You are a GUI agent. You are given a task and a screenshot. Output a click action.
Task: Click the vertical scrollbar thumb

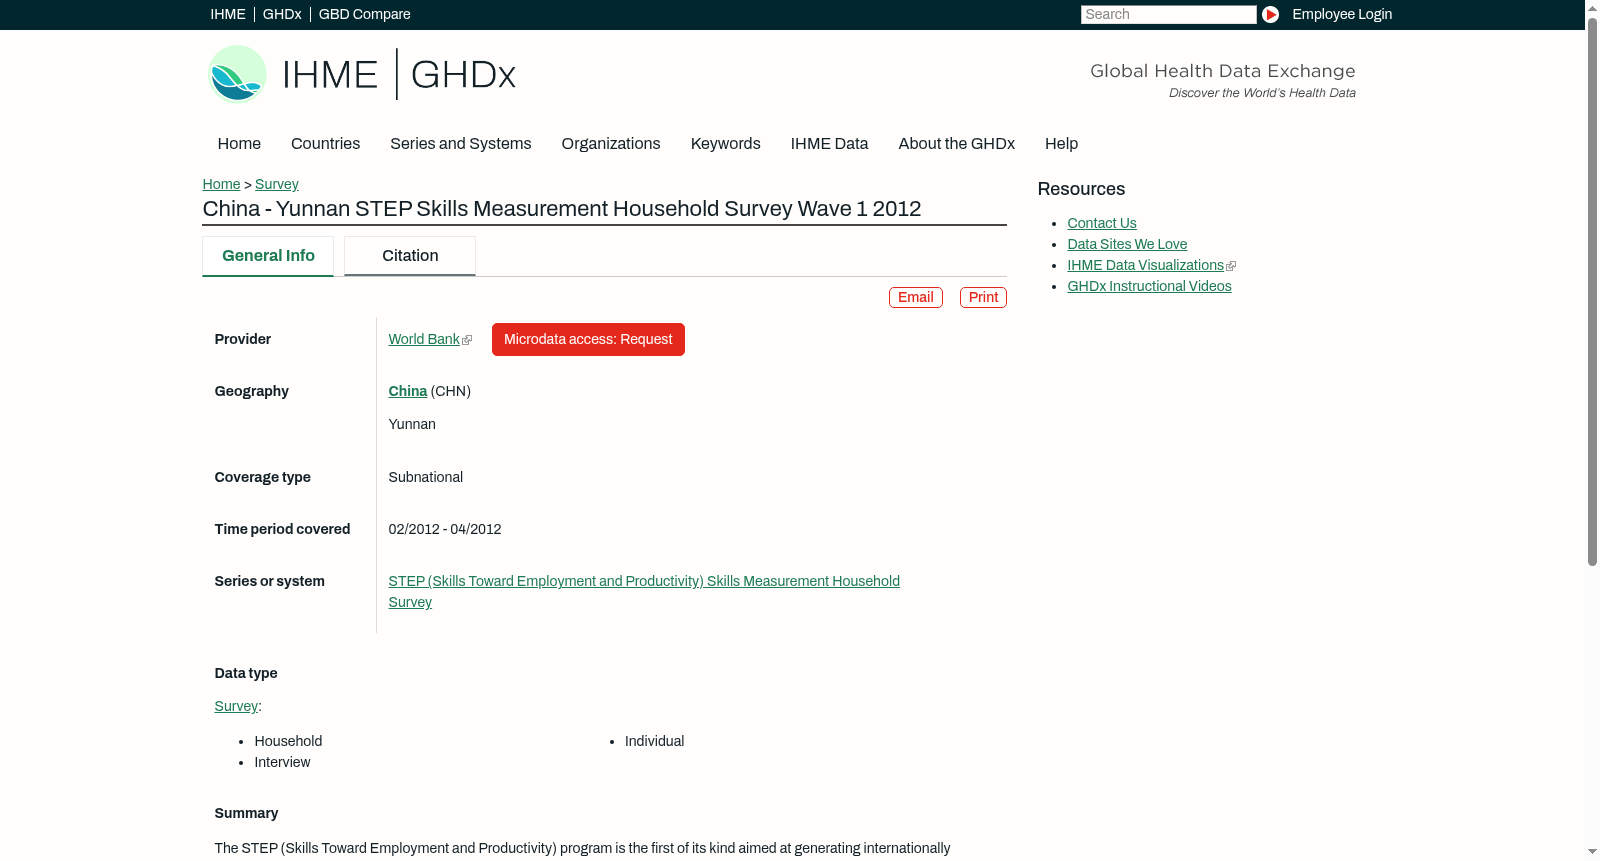1592,290
